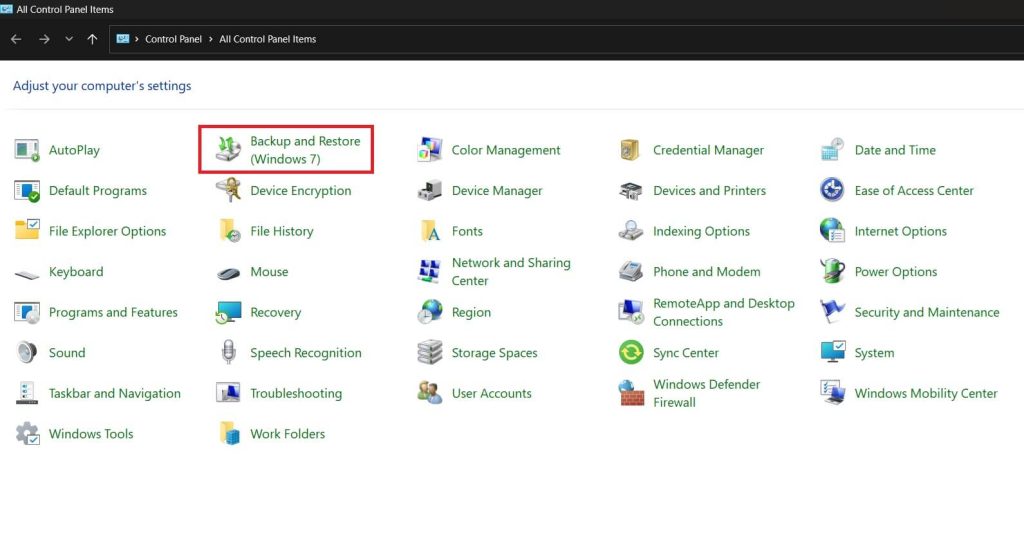Click the Speech Recognition microphone icon
The width and height of the screenshot is (1024, 540).
(x=228, y=353)
